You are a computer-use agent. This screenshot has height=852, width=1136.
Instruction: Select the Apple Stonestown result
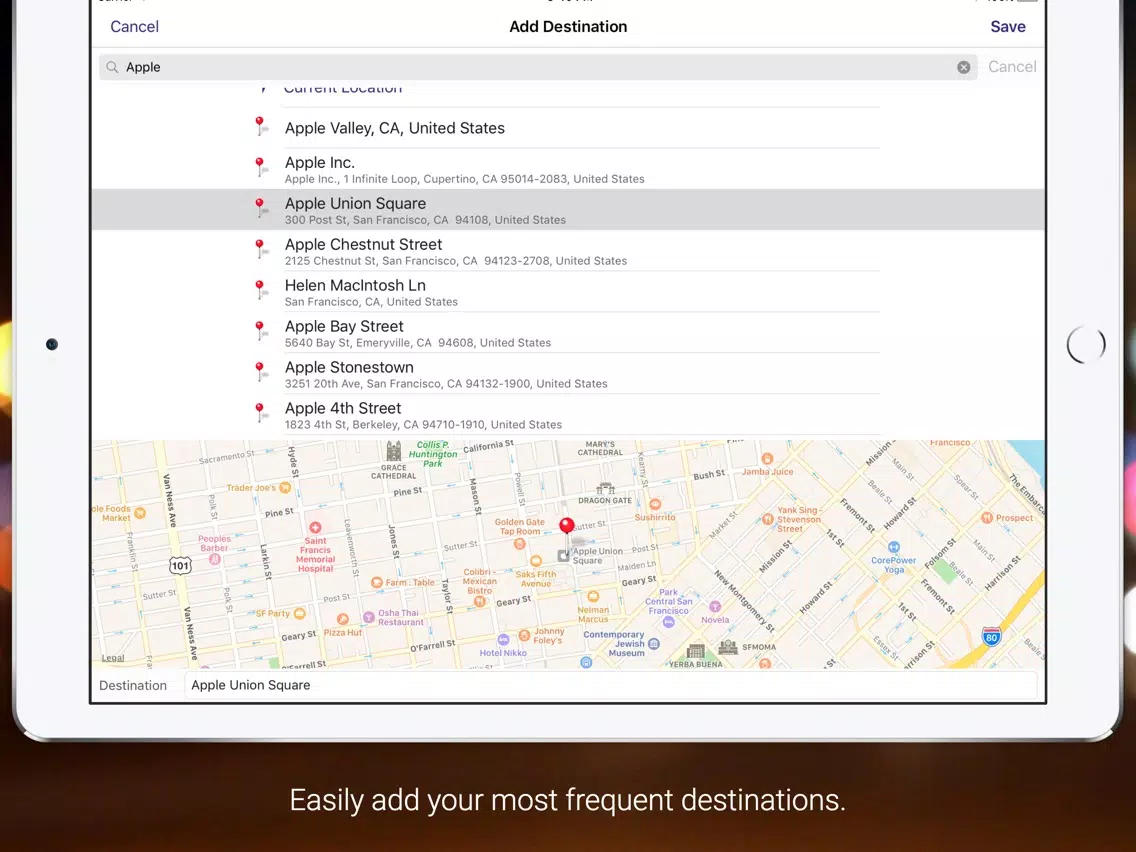[568, 374]
